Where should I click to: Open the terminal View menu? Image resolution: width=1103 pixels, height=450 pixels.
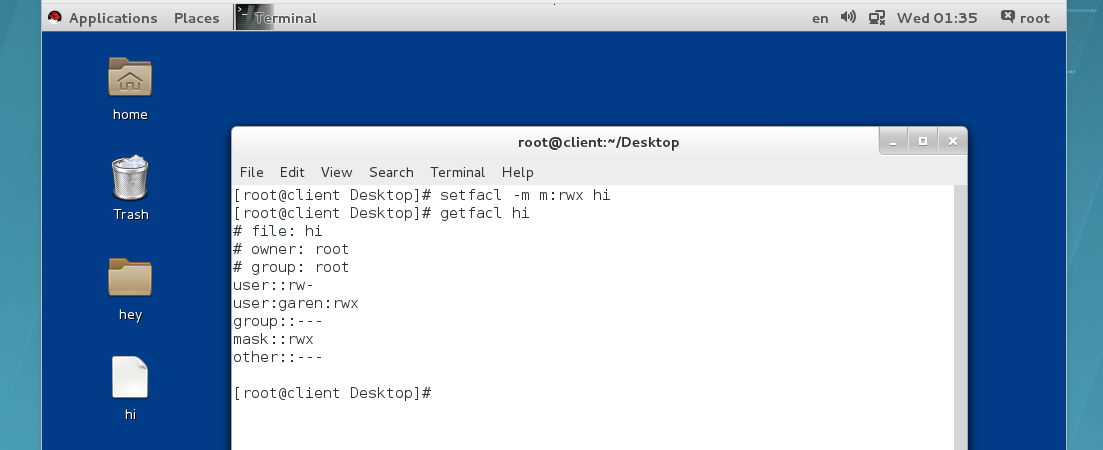(x=336, y=172)
